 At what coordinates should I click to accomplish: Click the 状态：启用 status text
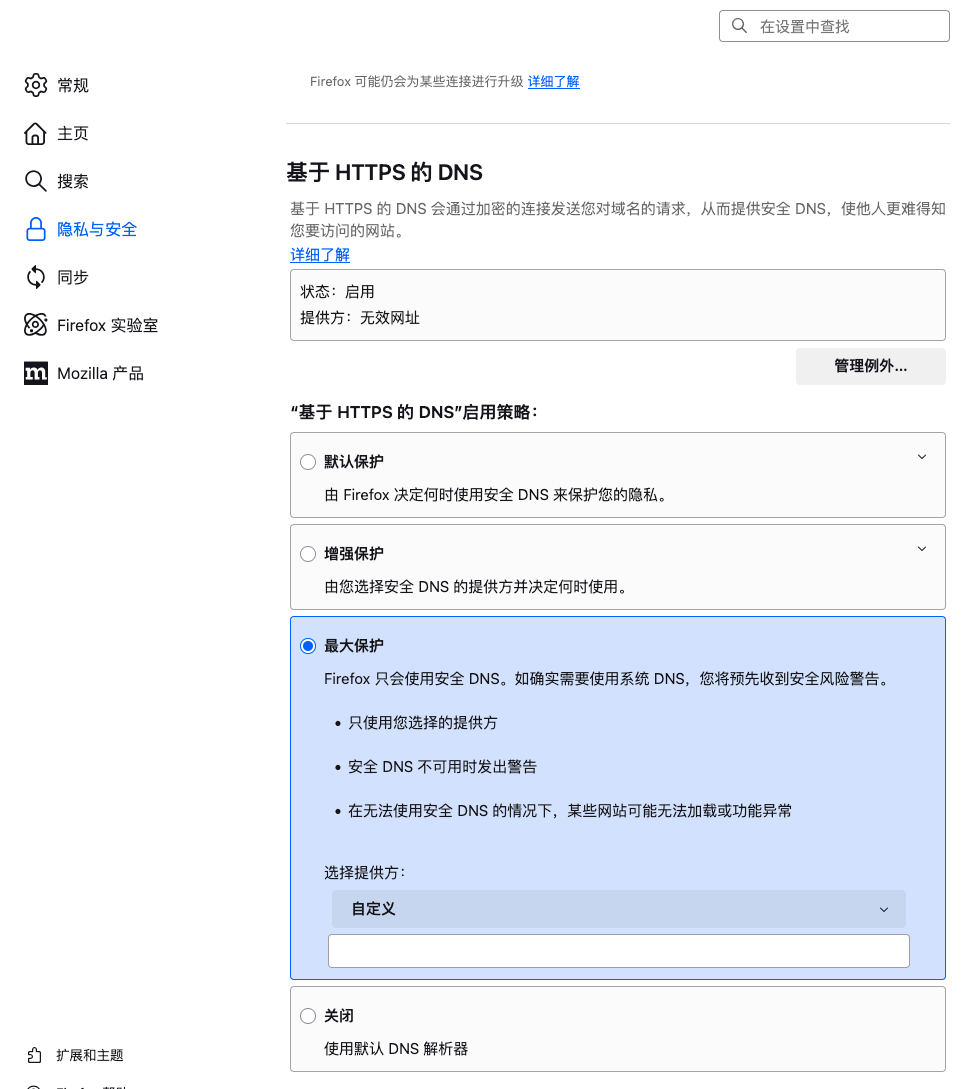[337, 292]
